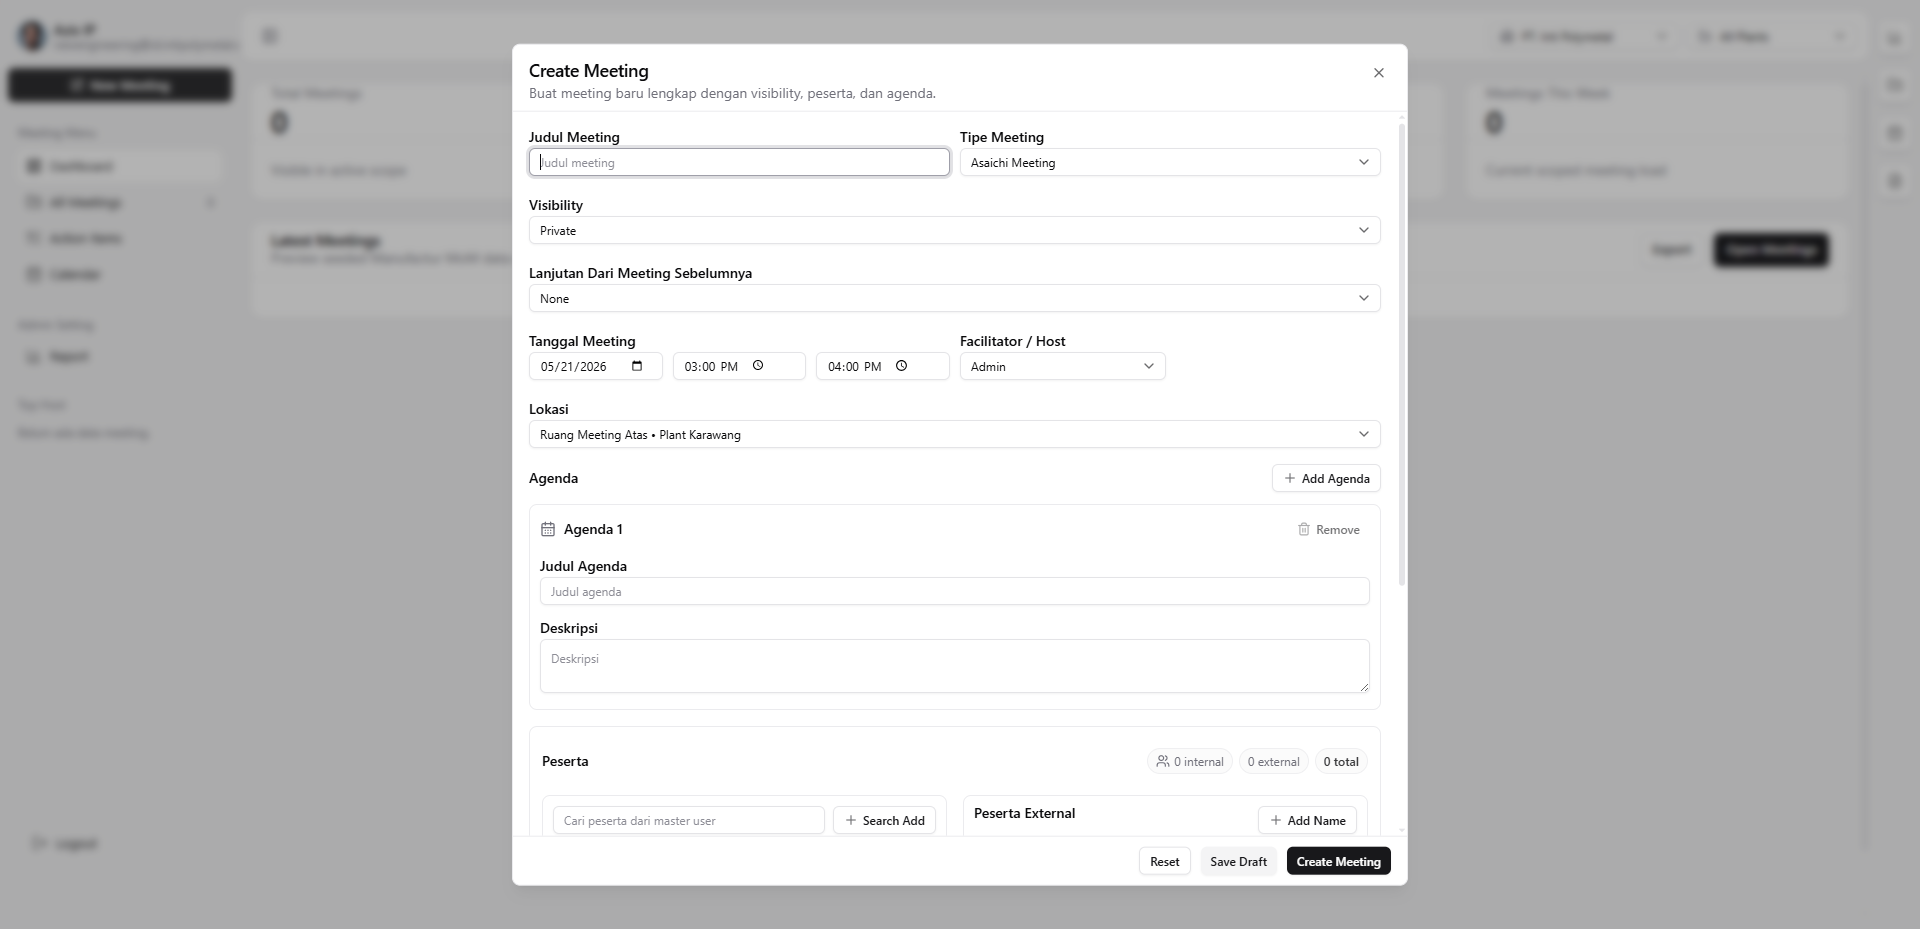Click the Add Agenda button

click(1326, 478)
